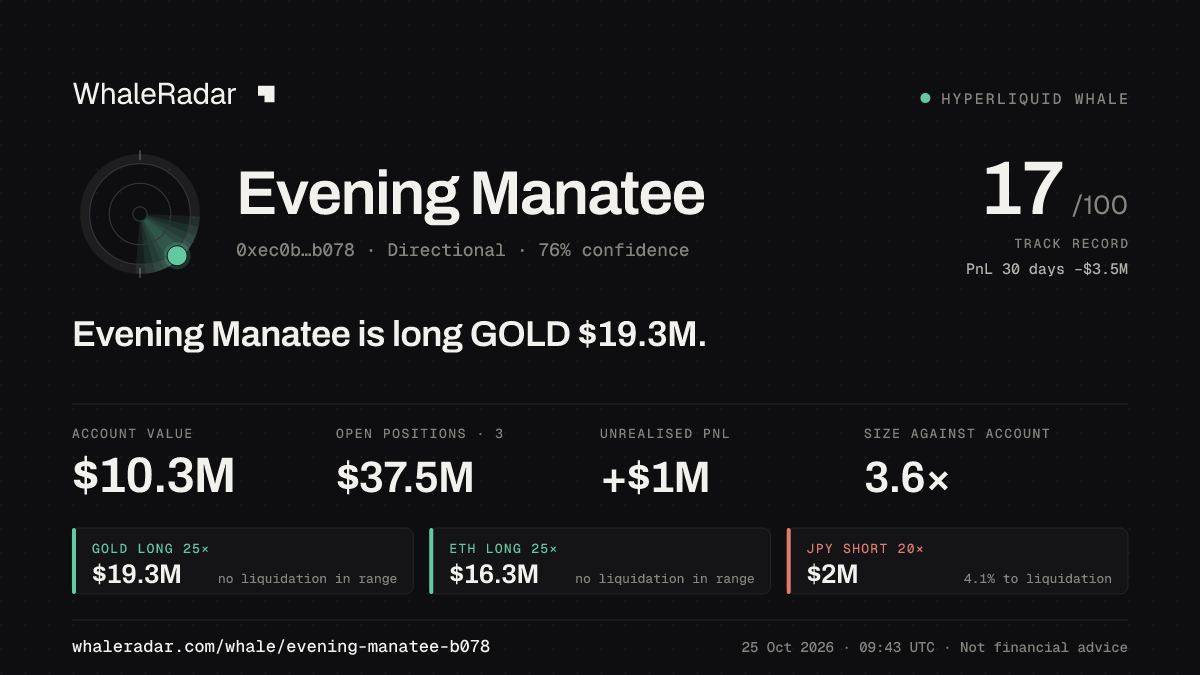This screenshot has width=1200, height=675.
Task: Click the green Hyperliquid Whale status dot
Action: click(x=925, y=98)
